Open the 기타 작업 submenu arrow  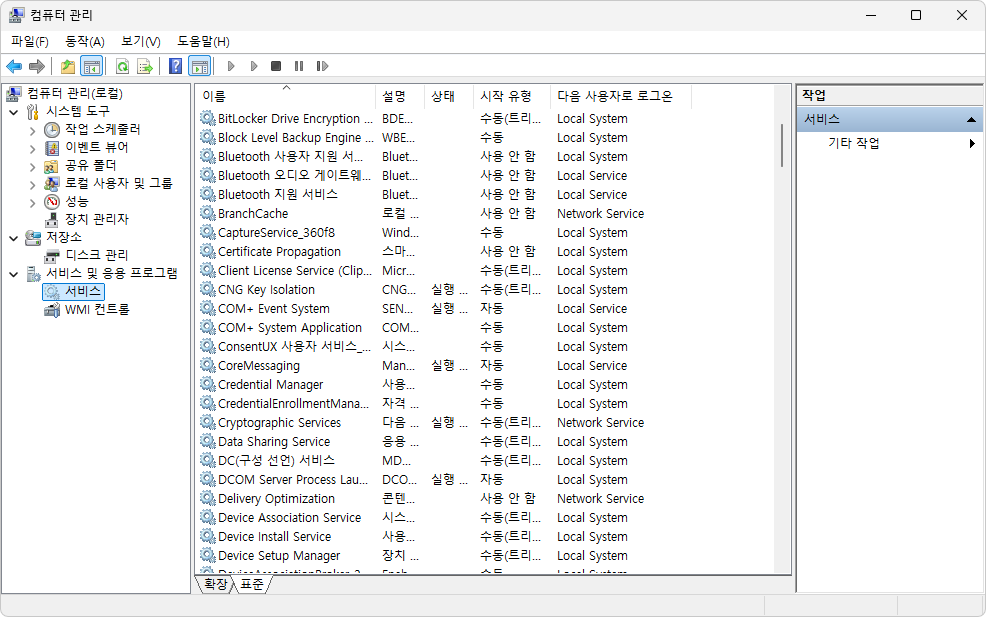pyautogui.click(x=972, y=143)
